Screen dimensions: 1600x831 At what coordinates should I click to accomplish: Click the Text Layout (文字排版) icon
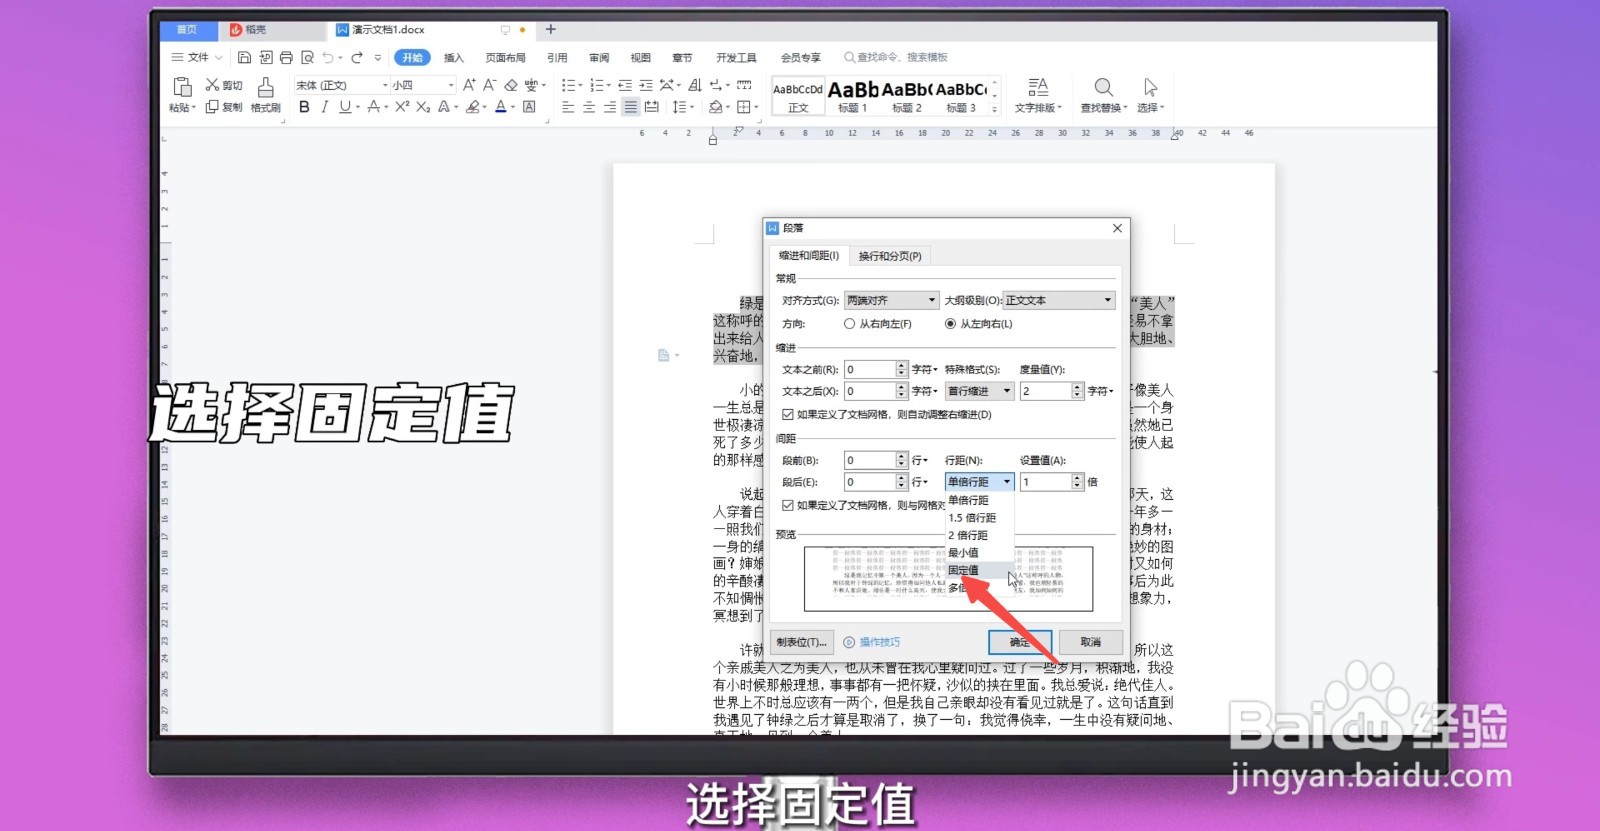click(x=1038, y=87)
